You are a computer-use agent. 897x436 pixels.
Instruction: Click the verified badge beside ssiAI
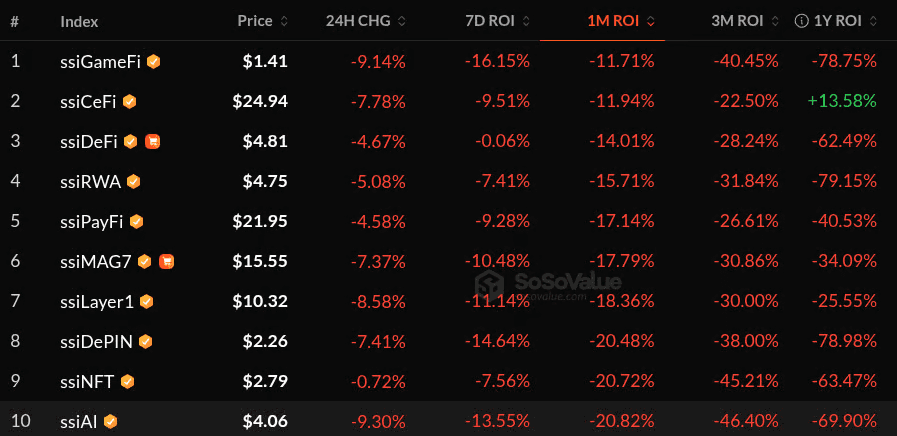tap(111, 421)
